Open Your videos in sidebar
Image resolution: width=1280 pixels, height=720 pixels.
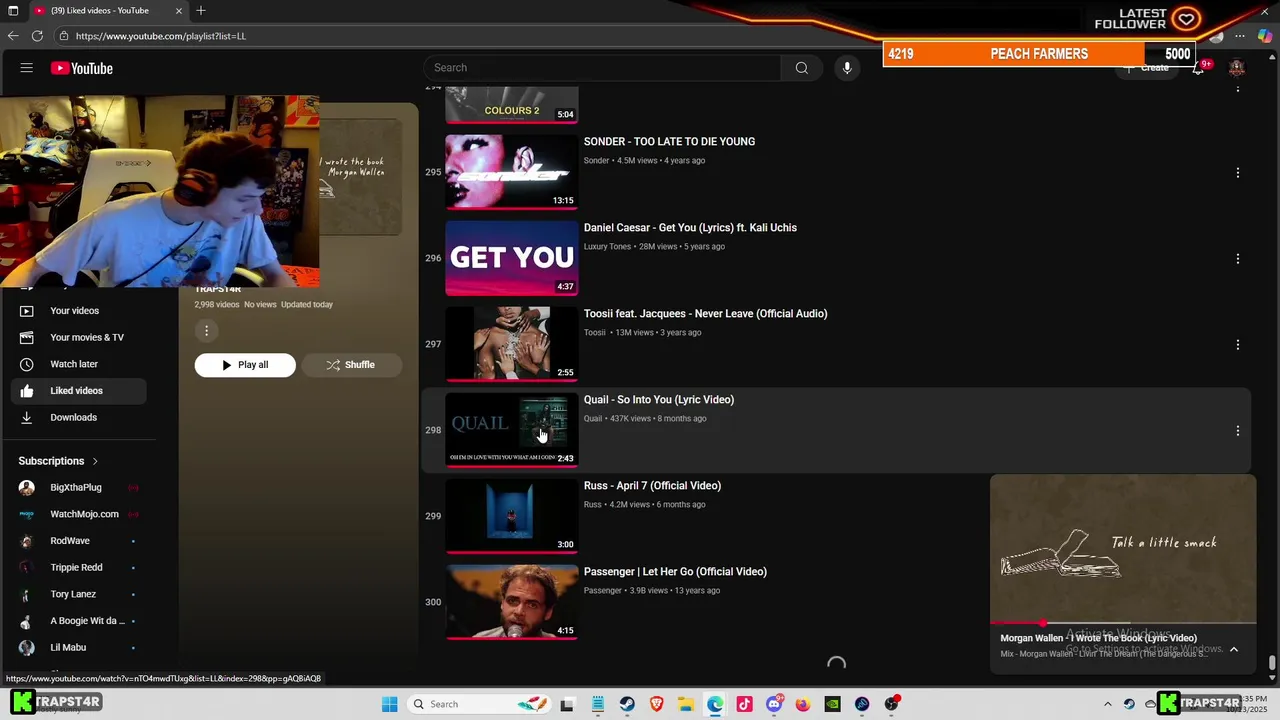coord(79,311)
